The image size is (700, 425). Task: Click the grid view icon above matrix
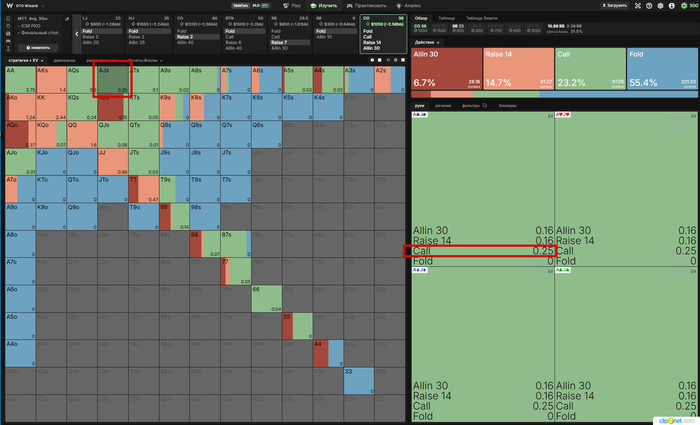coord(395,60)
